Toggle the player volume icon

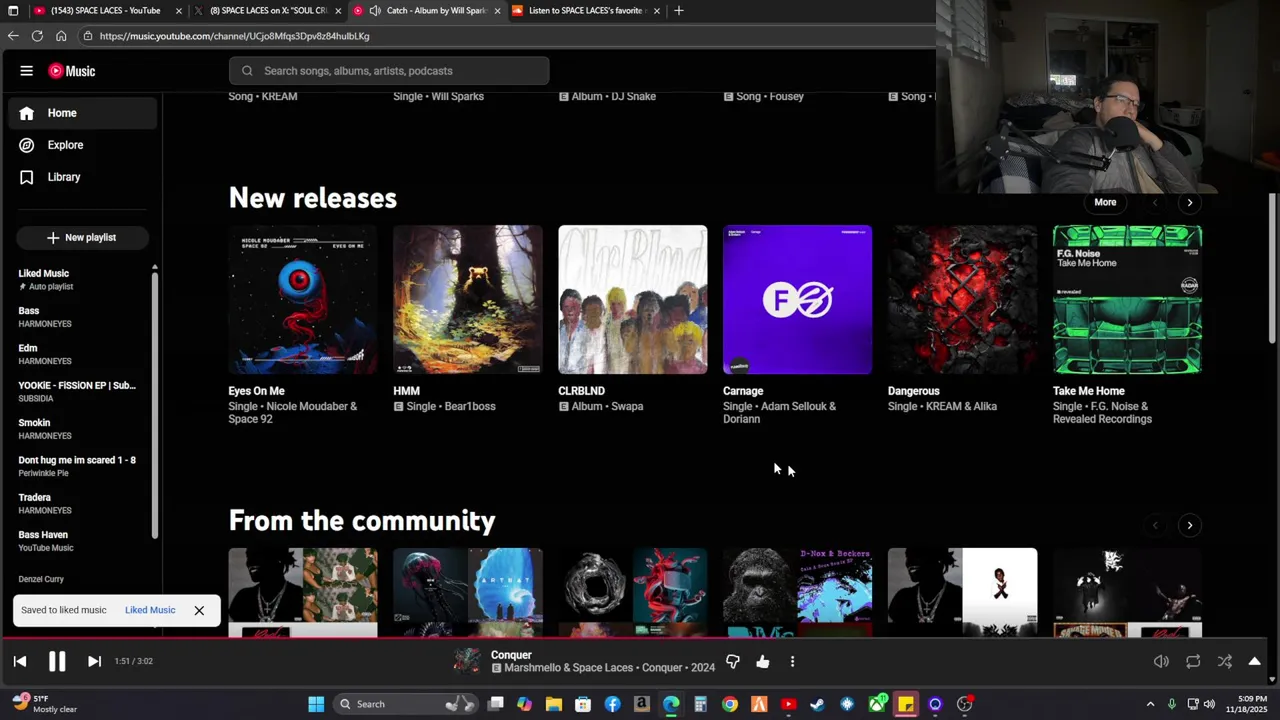tap(1161, 661)
